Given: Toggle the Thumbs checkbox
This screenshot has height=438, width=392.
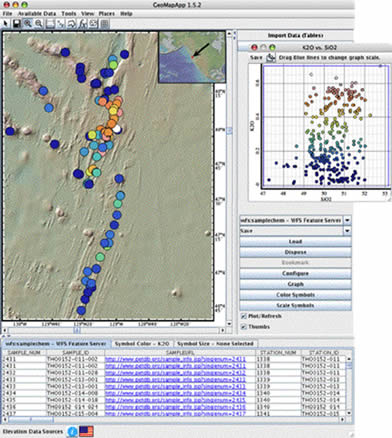Looking at the screenshot, I should [244, 327].
